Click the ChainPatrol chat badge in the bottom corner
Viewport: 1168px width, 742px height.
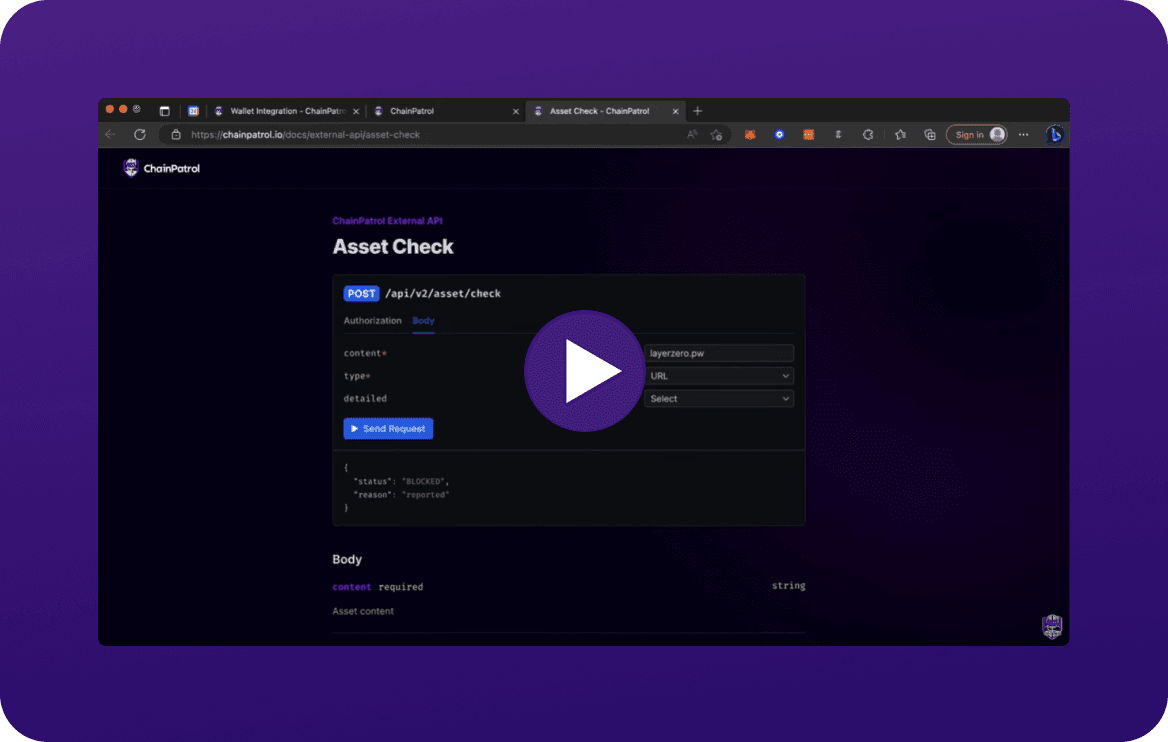1052,627
